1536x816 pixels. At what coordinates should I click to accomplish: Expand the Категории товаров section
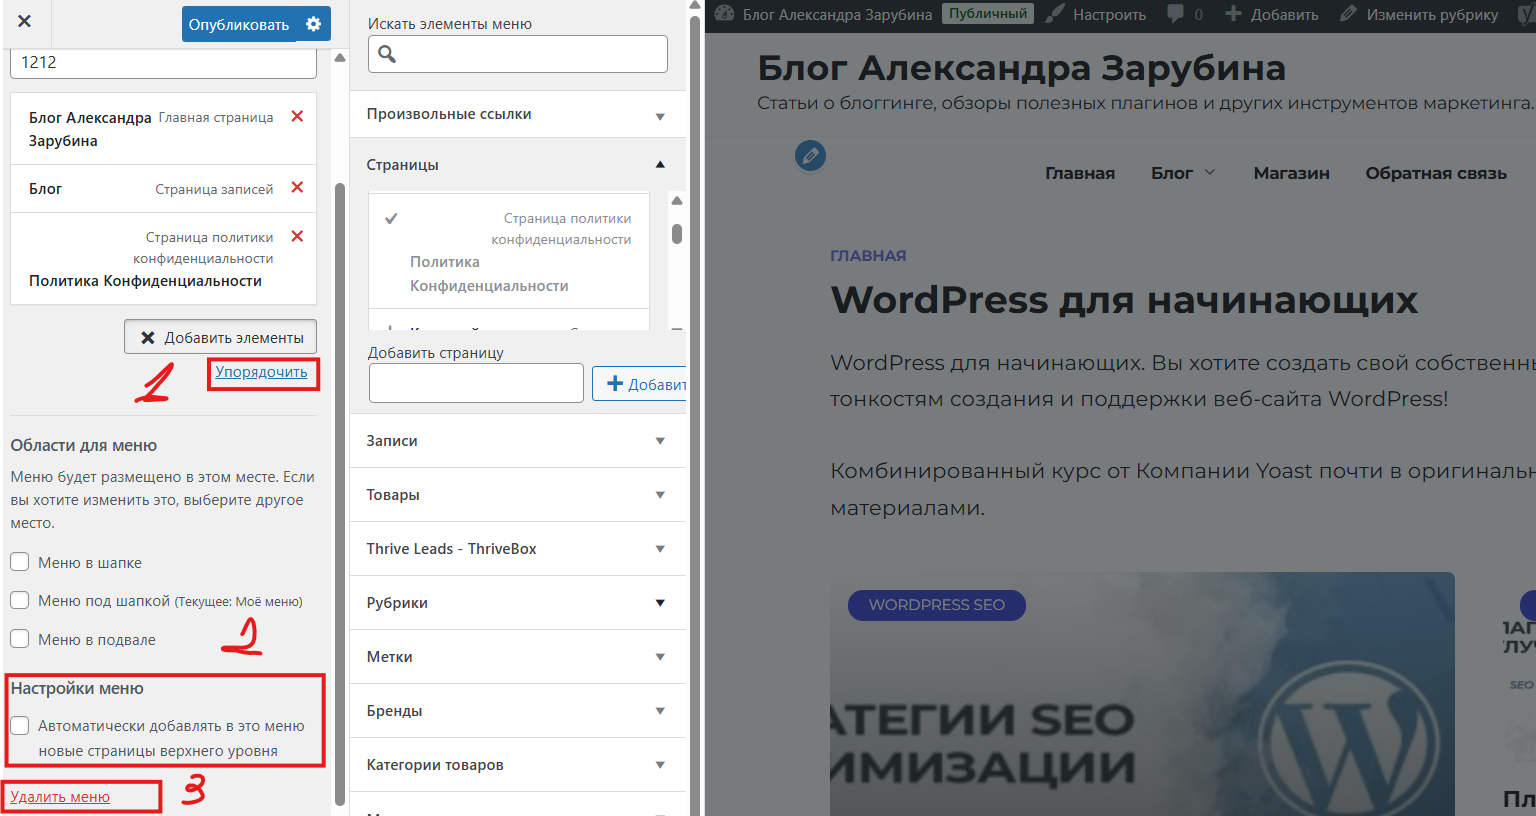tap(518, 765)
